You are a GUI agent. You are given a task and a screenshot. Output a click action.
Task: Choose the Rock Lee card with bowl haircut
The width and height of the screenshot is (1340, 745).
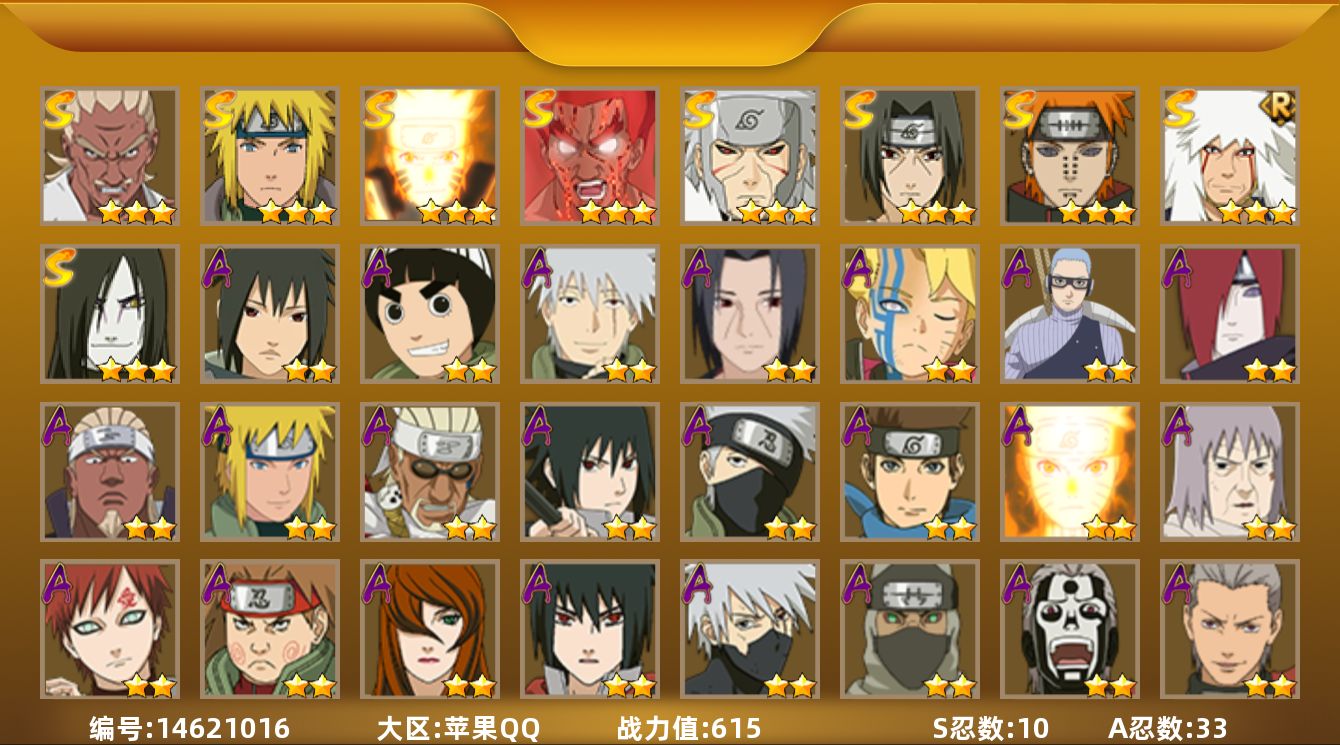429,313
